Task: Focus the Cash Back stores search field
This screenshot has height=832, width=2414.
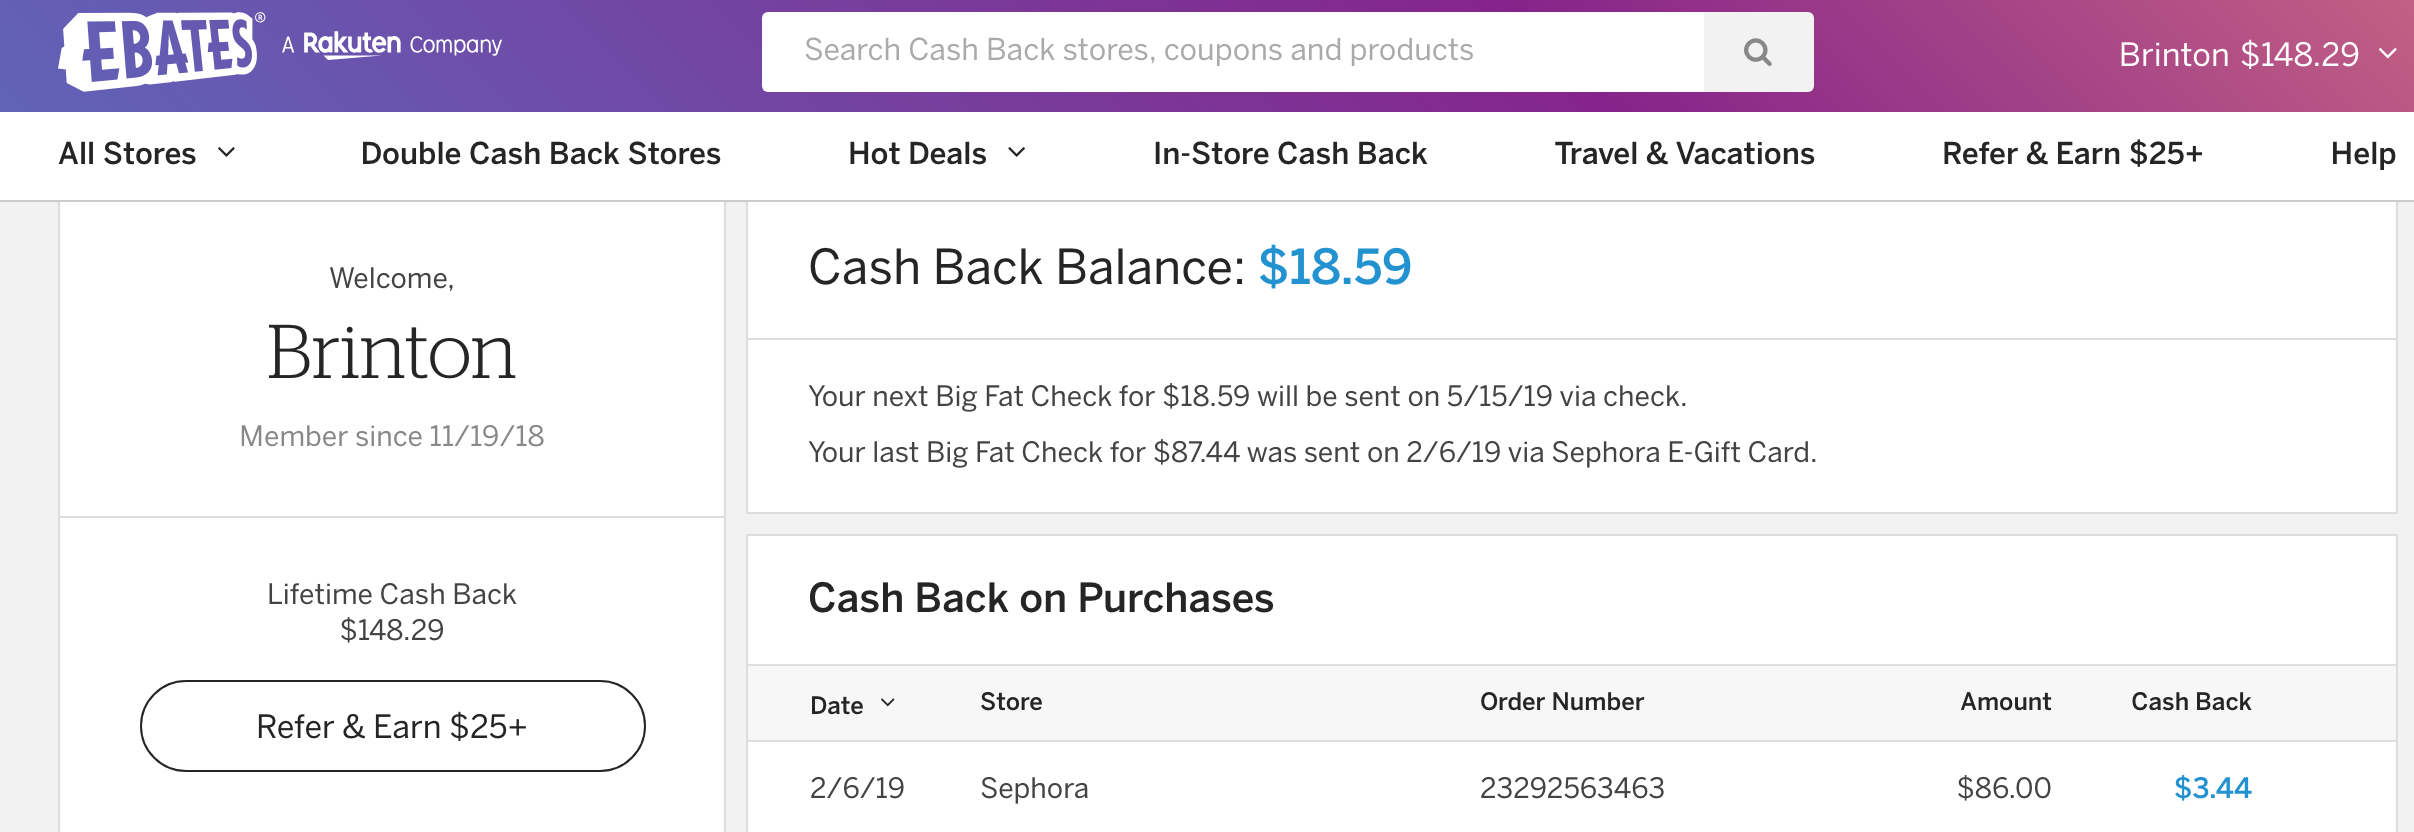Action: click(1232, 51)
